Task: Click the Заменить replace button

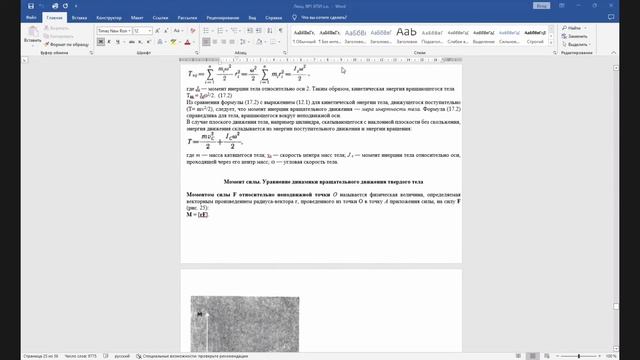Action: tap(575, 36)
